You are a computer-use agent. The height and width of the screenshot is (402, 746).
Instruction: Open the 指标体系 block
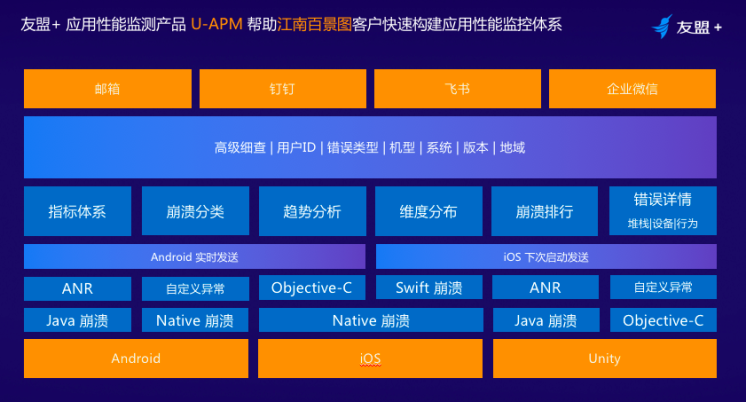[78, 211]
